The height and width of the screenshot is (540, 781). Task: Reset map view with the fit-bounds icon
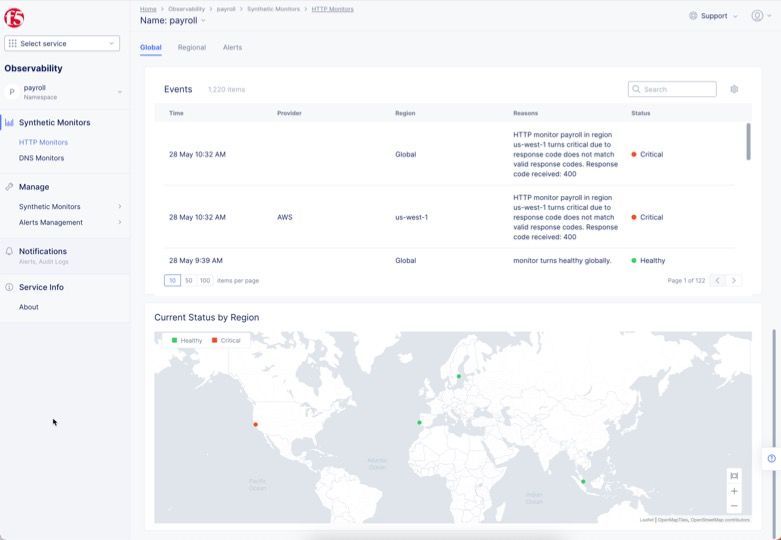point(734,476)
